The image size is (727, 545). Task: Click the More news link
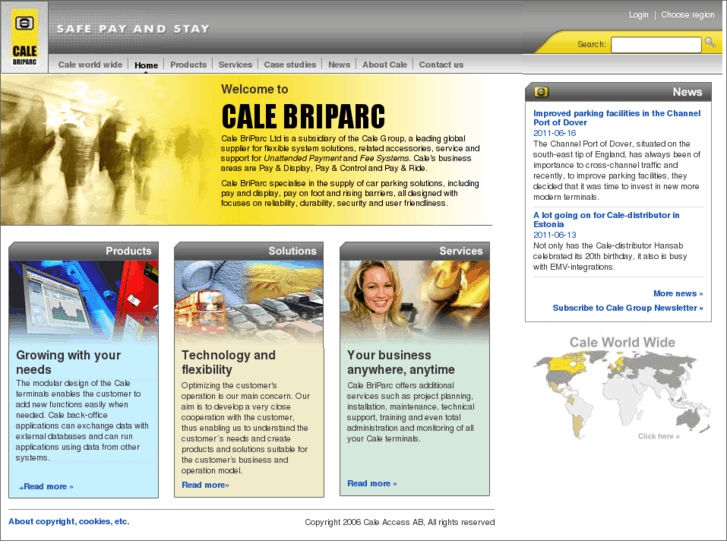coord(678,294)
